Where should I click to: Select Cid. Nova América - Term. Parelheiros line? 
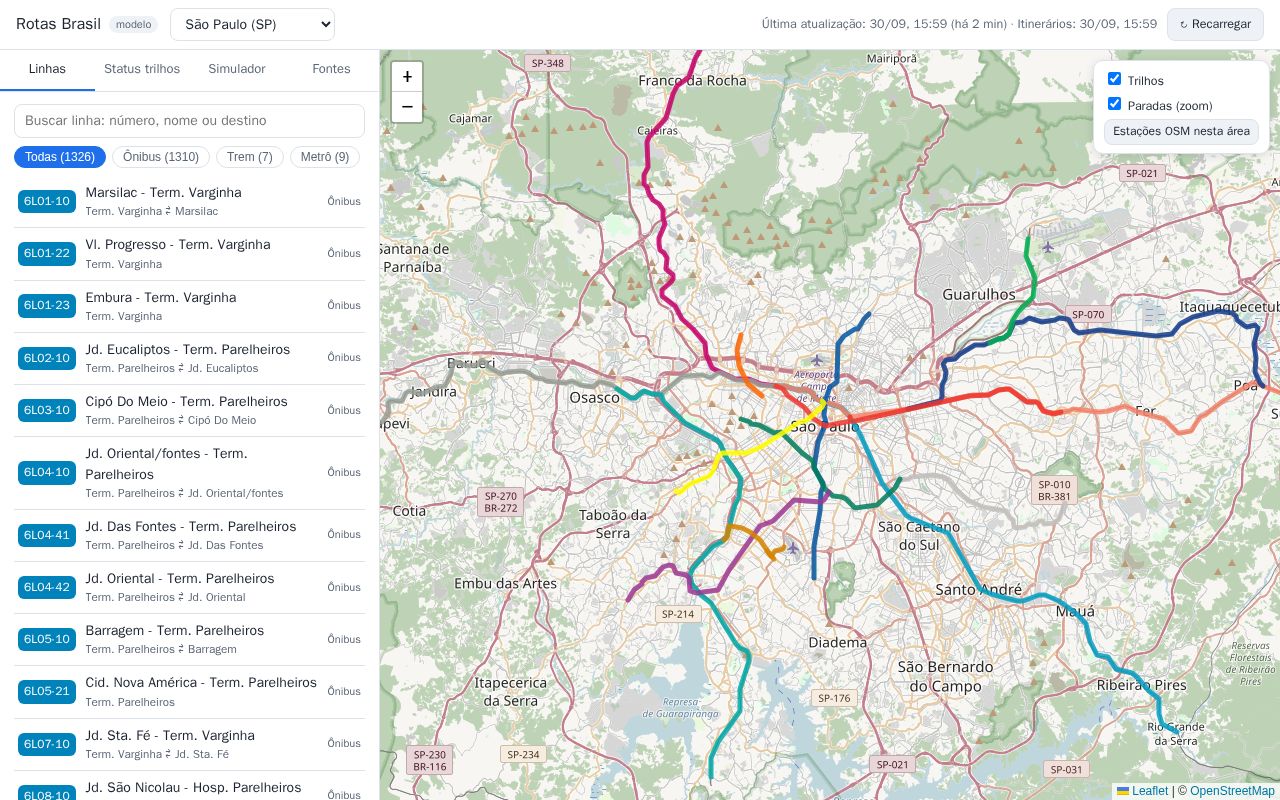[190, 691]
